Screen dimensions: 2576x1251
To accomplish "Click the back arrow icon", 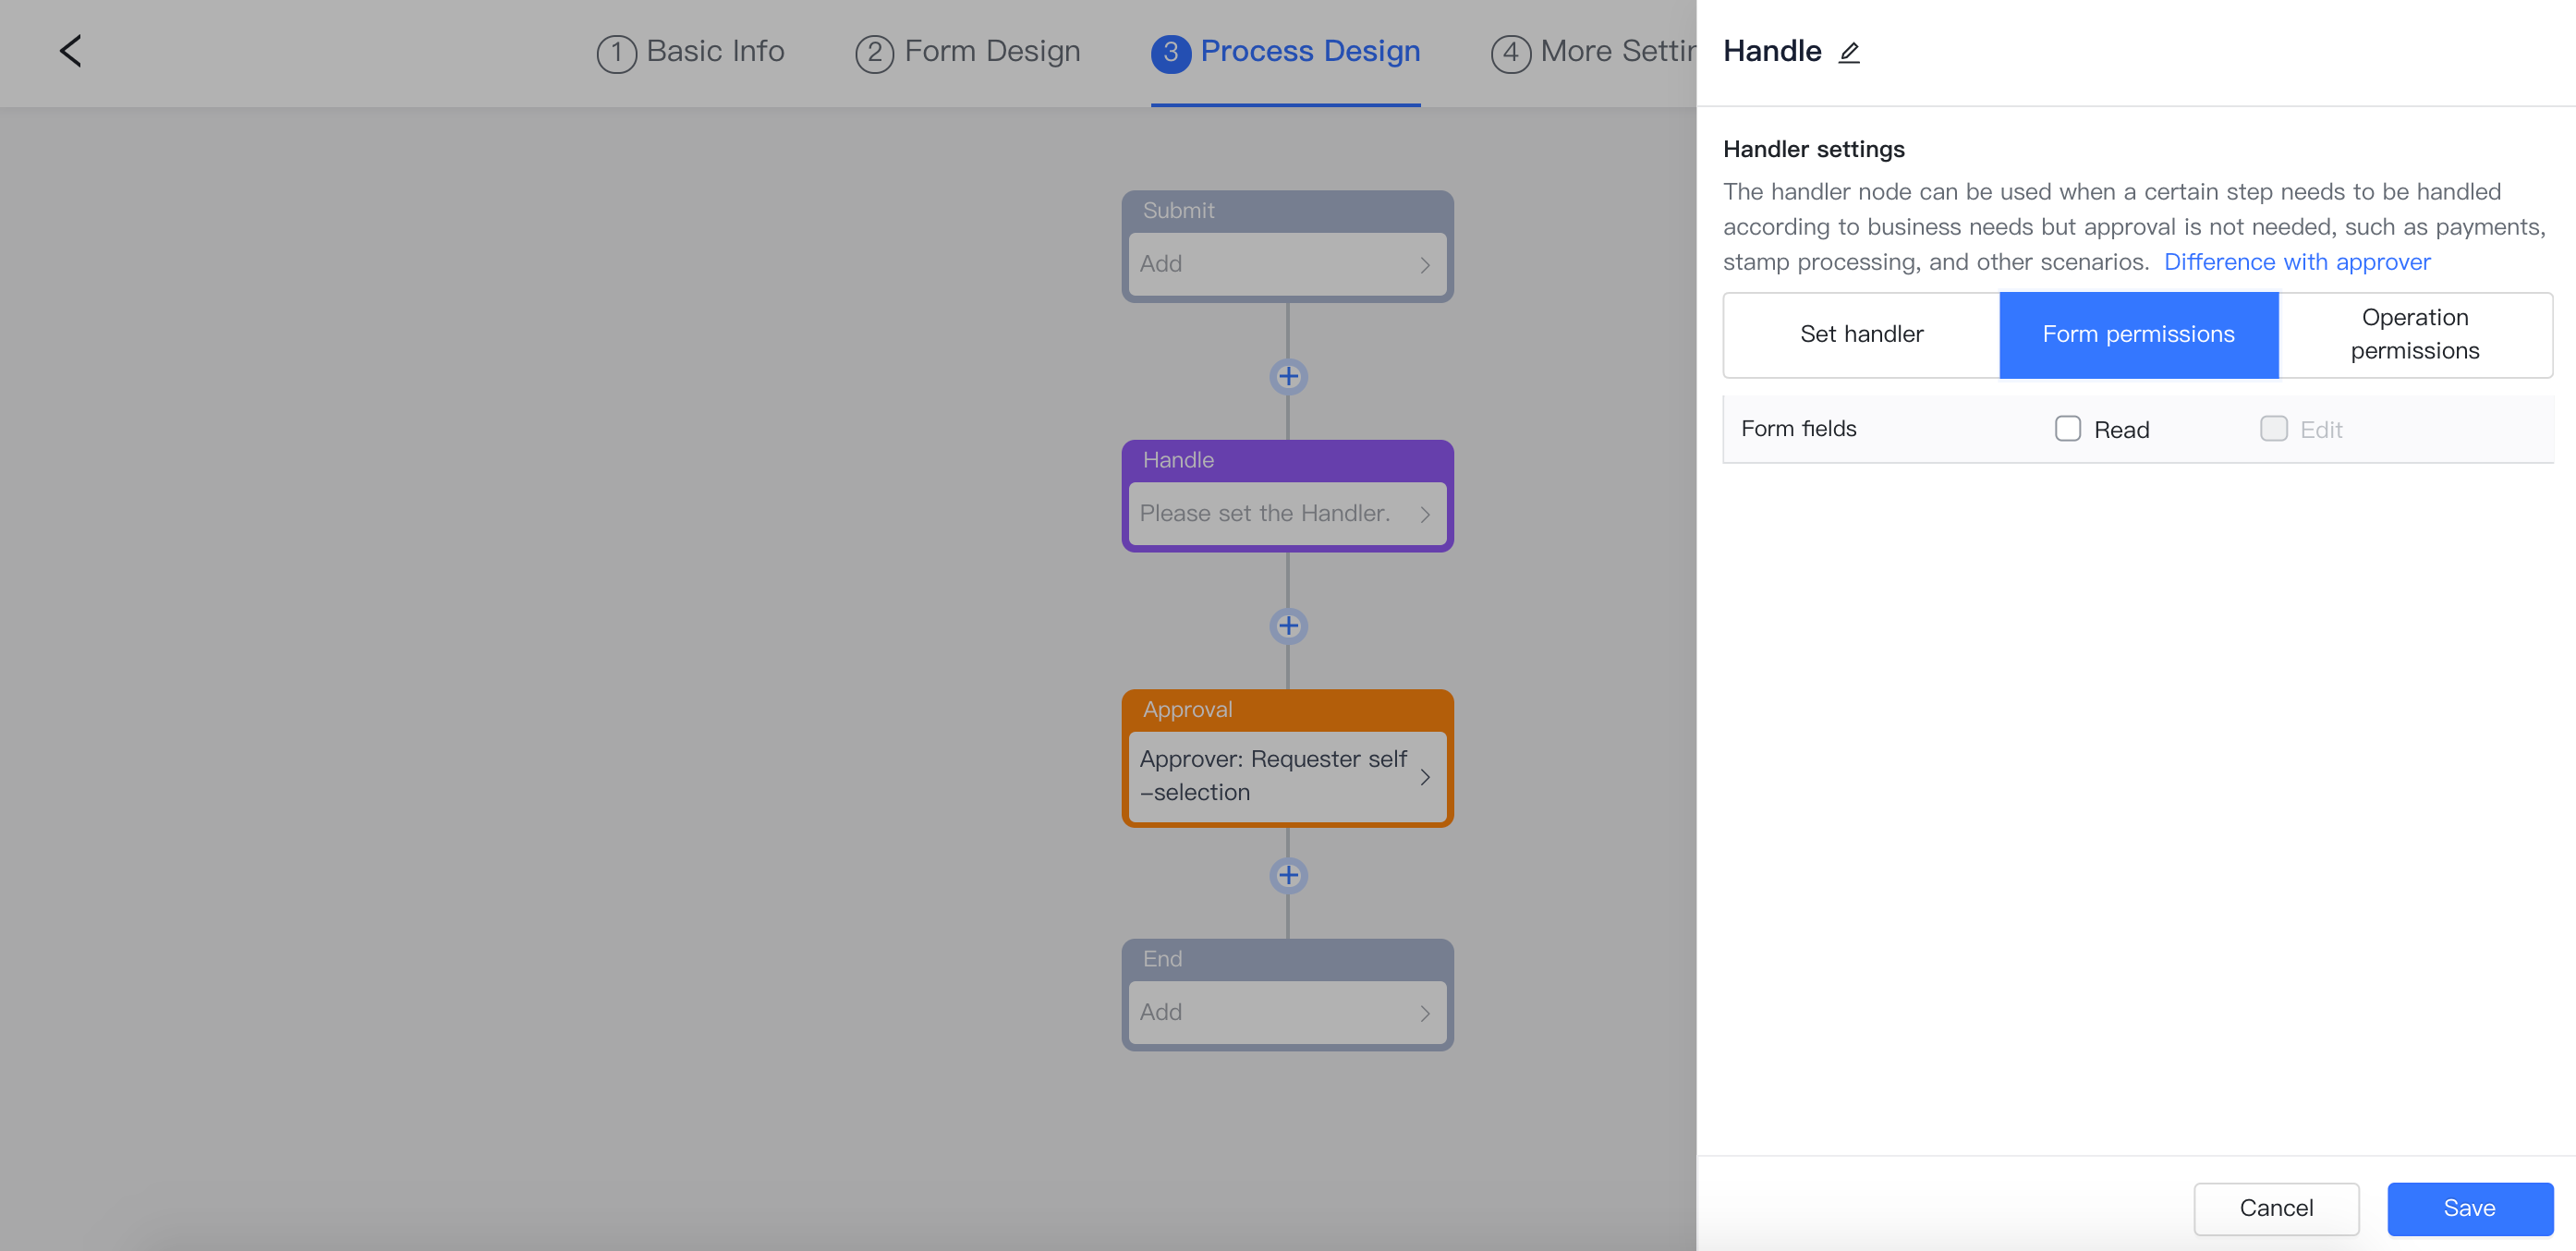I will pyautogui.click(x=70, y=51).
